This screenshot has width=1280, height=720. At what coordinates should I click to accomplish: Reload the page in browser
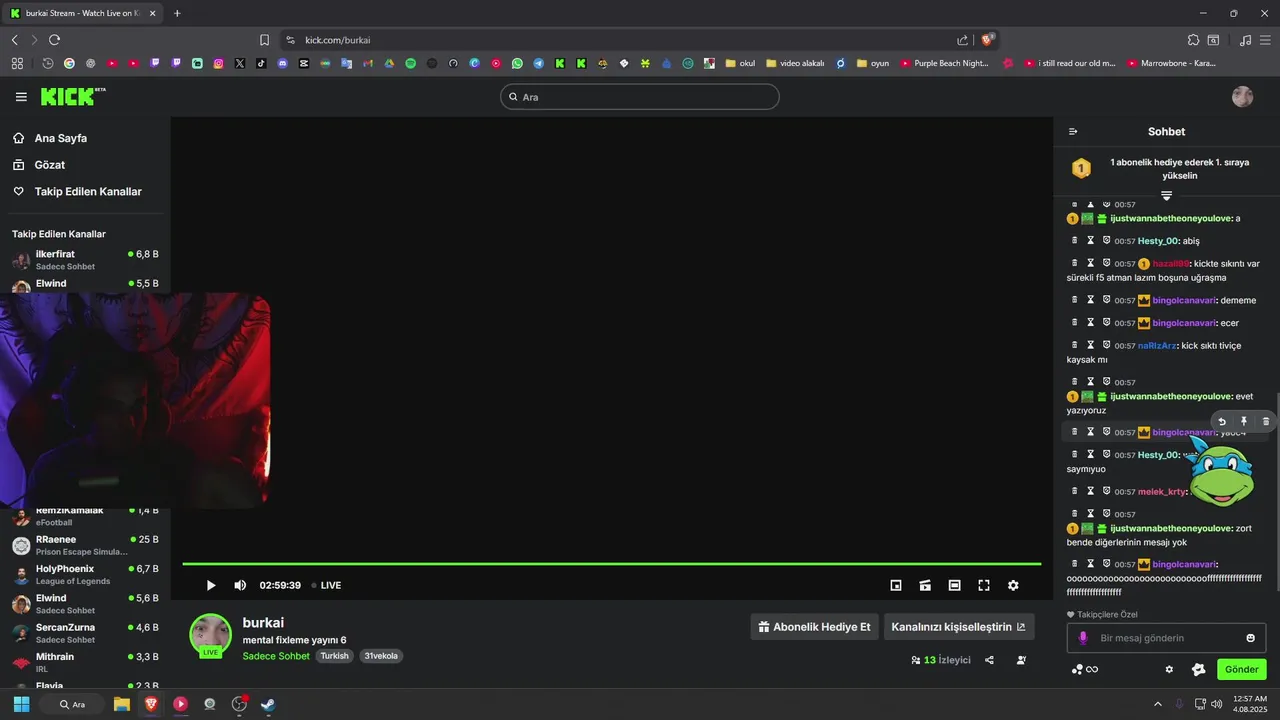54,40
